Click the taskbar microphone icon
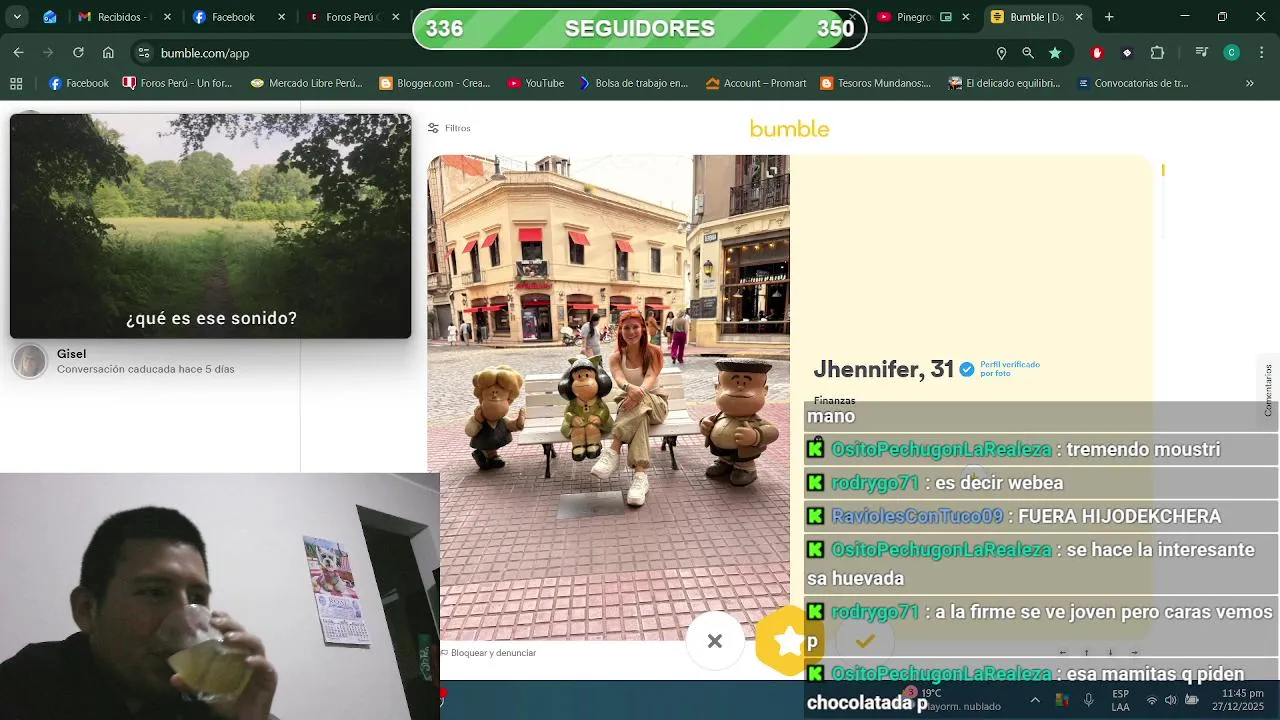This screenshot has width=1280, height=720. pos(1089,700)
